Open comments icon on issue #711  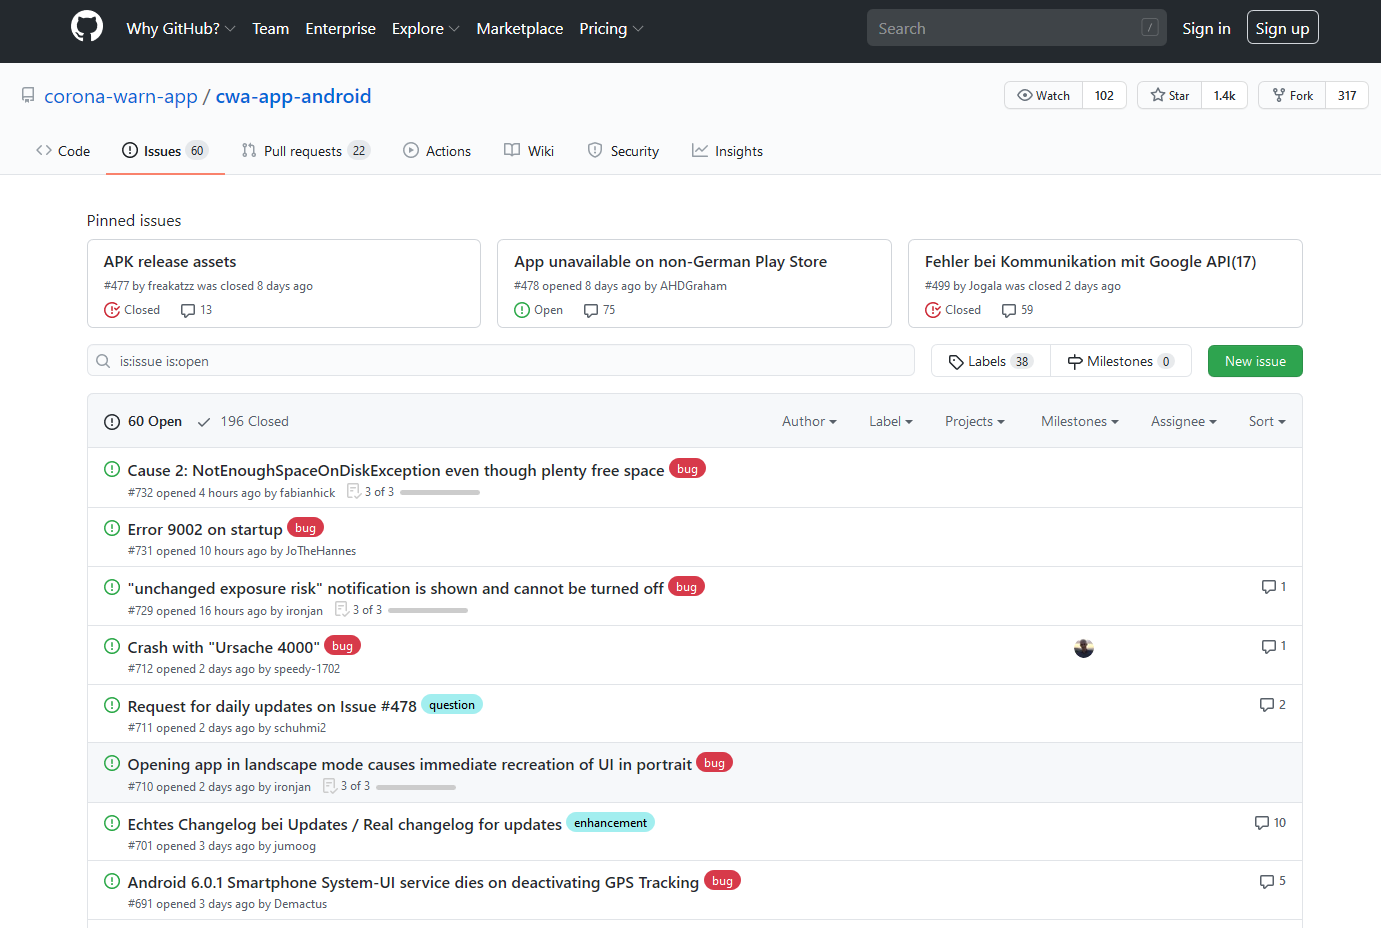coord(1267,705)
